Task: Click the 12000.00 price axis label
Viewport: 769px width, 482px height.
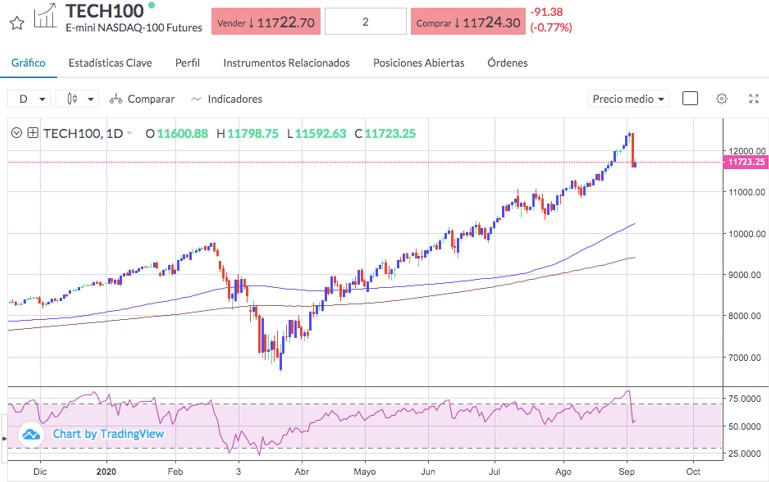Action: pyautogui.click(x=746, y=151)
